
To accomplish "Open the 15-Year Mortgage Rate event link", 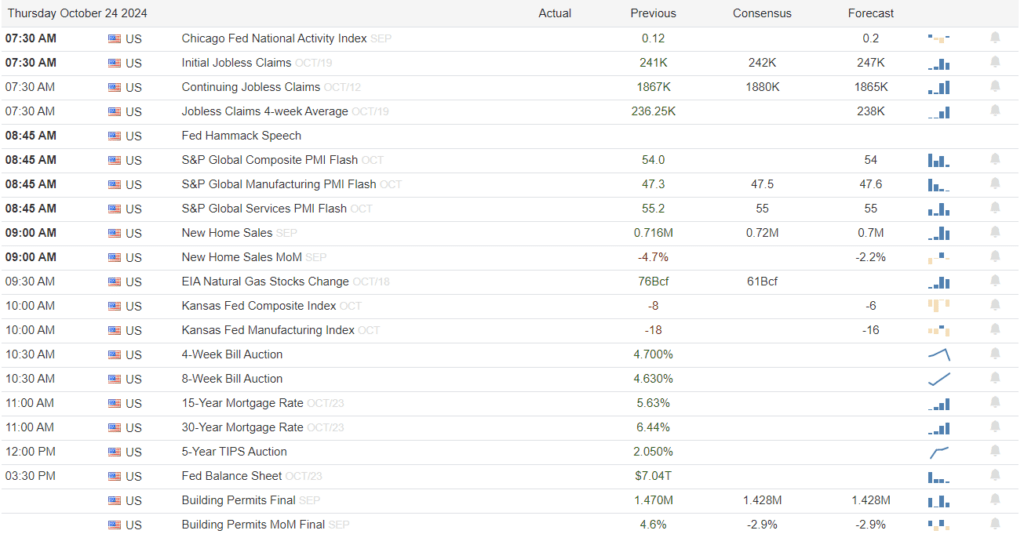I will (242, 404).
